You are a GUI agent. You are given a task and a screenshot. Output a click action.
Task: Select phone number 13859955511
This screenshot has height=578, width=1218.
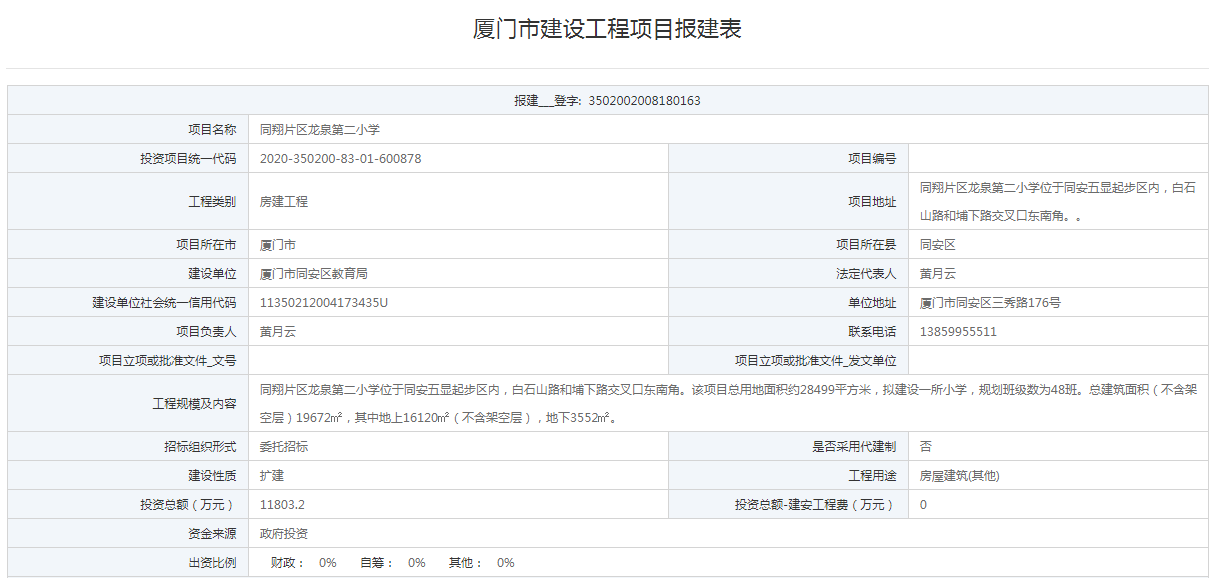pos(958,332)
